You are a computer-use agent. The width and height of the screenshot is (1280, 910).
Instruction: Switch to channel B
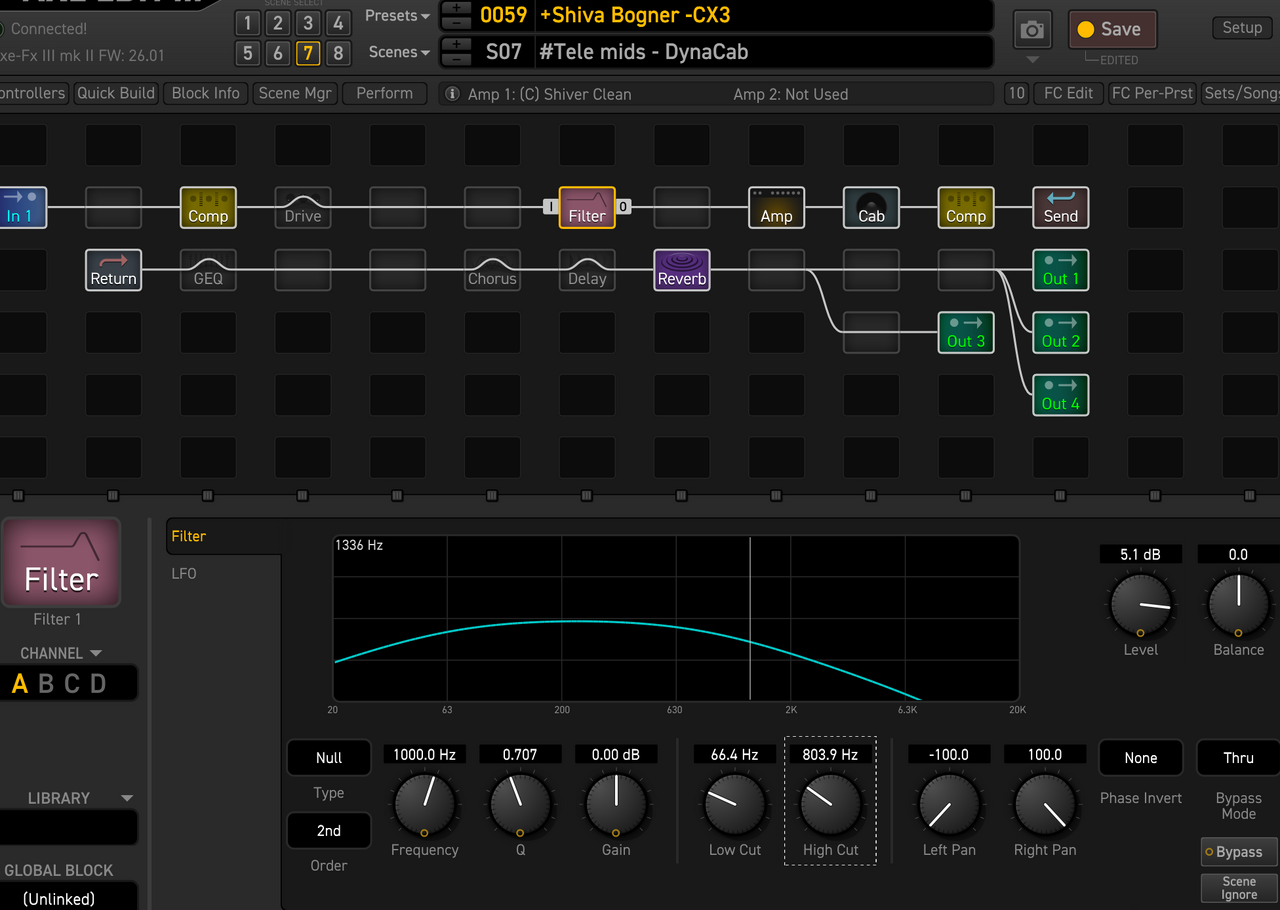pyautogui.click(x=45, y=684)
